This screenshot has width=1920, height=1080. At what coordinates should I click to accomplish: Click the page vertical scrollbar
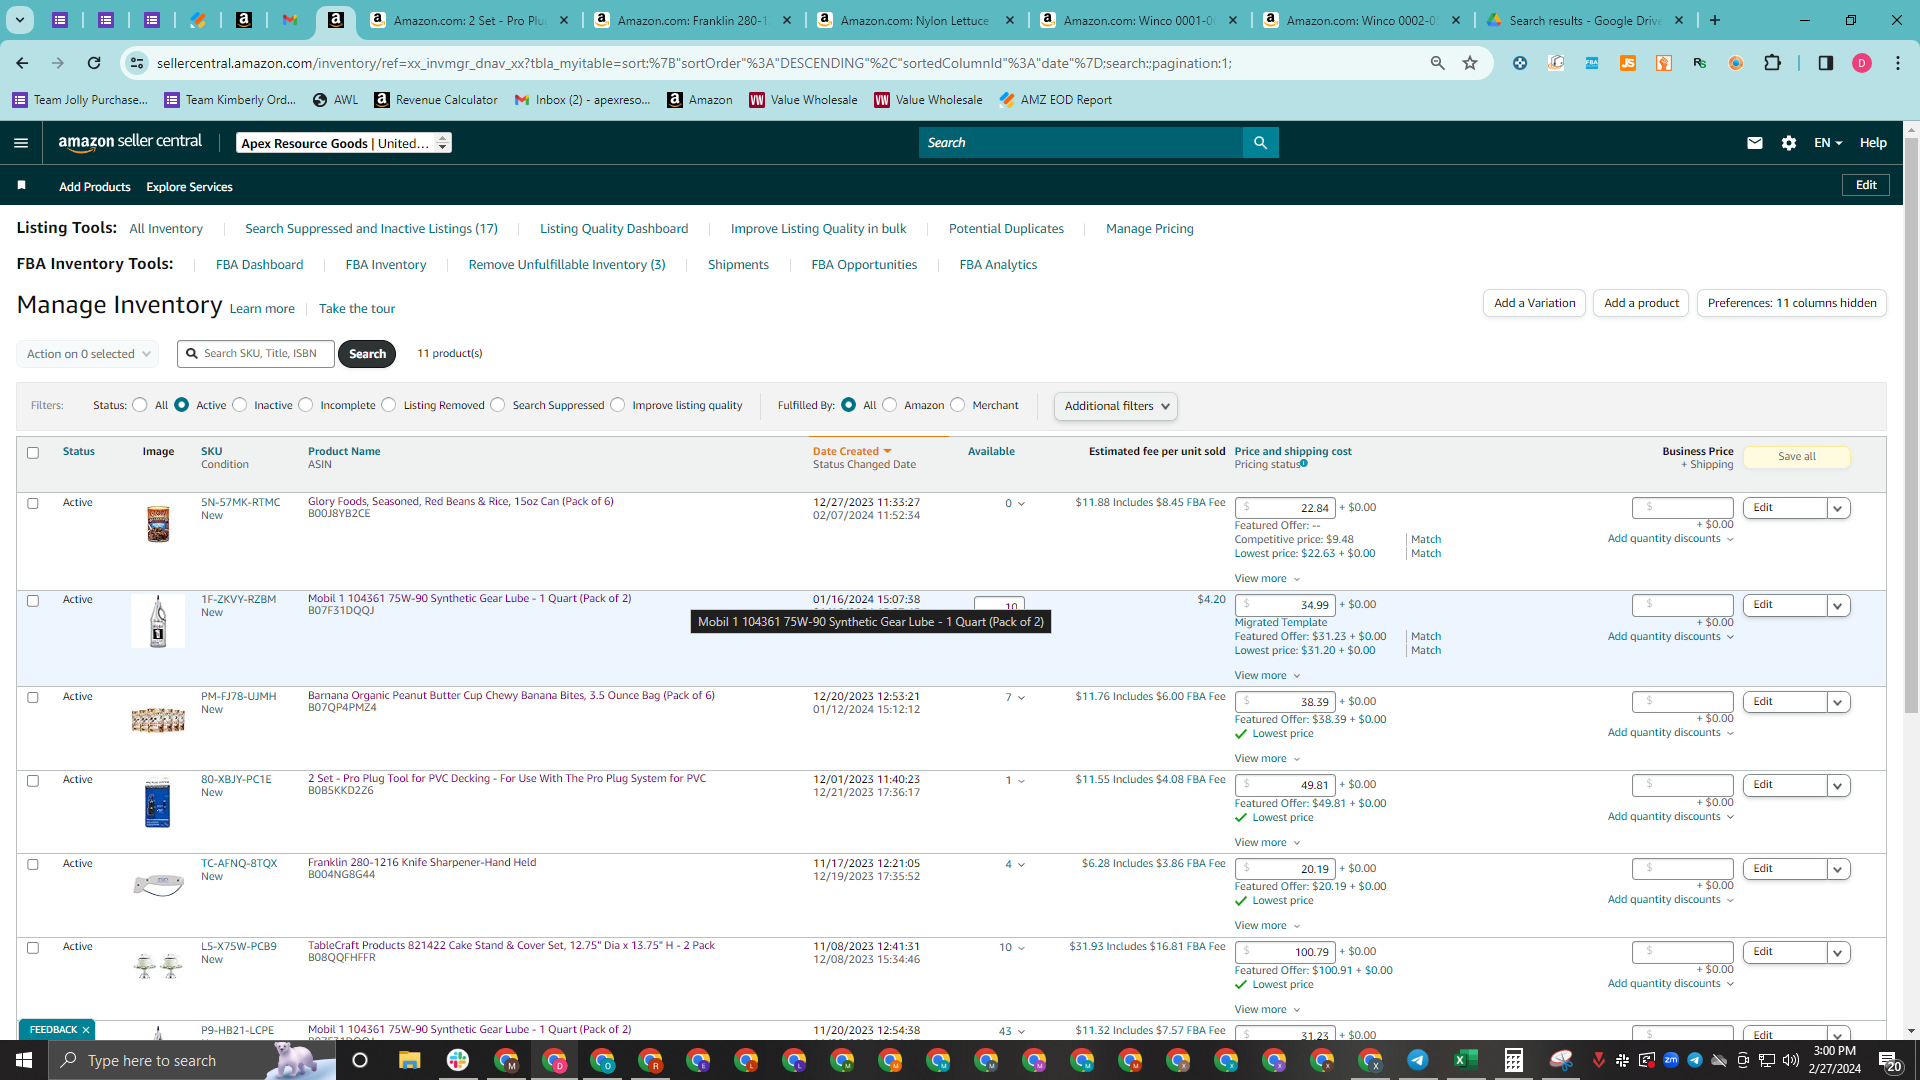click(1911, 426)
